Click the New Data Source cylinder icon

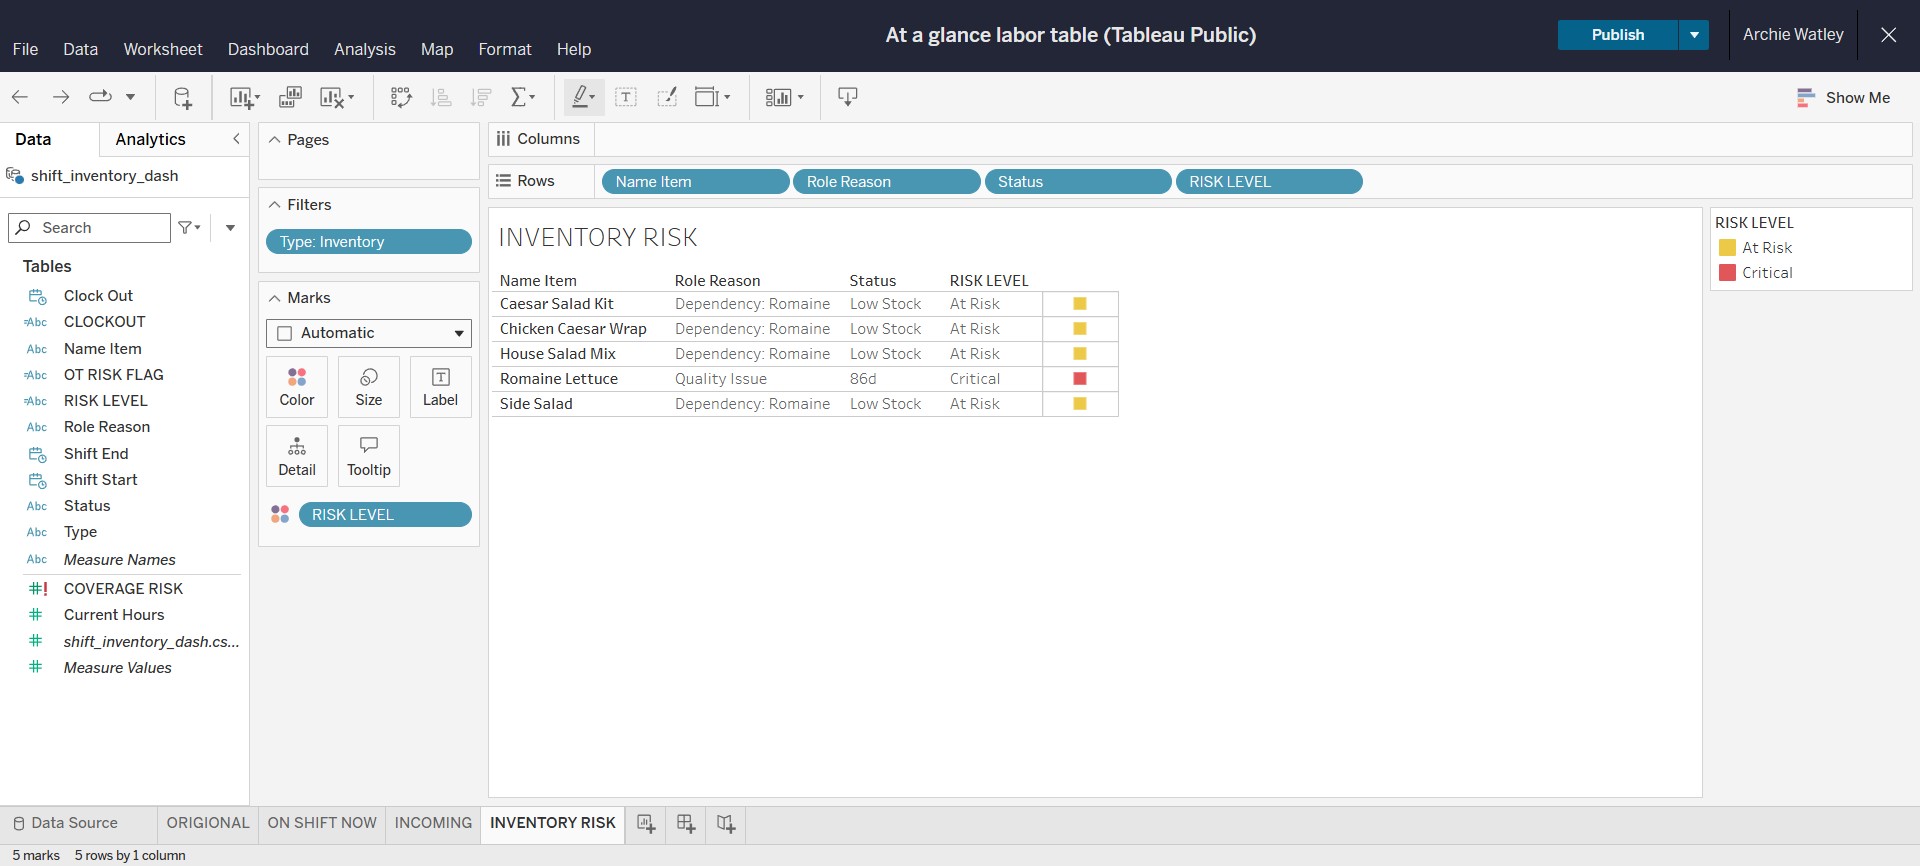(x=182, y=97)
